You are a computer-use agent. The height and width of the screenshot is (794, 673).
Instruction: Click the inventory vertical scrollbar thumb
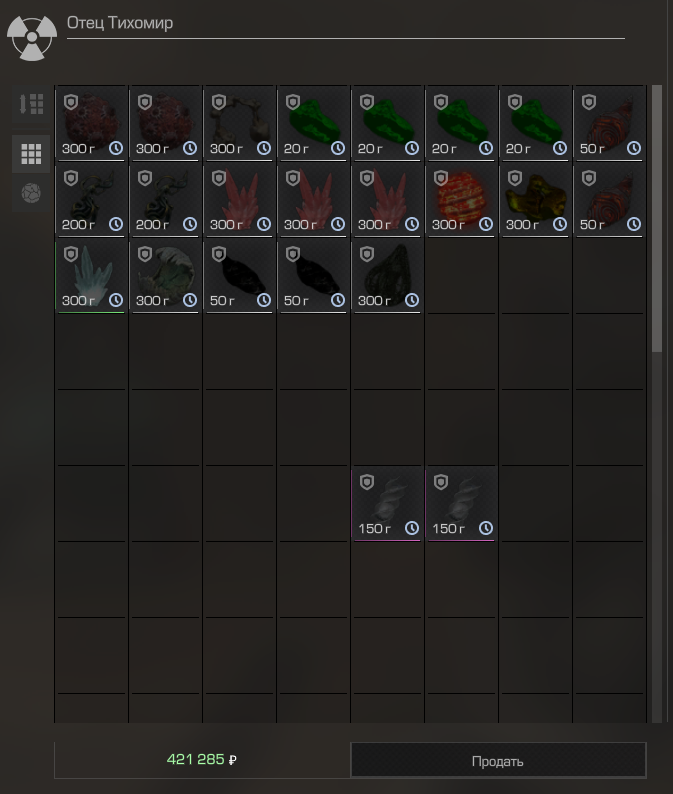click(657, 218)
